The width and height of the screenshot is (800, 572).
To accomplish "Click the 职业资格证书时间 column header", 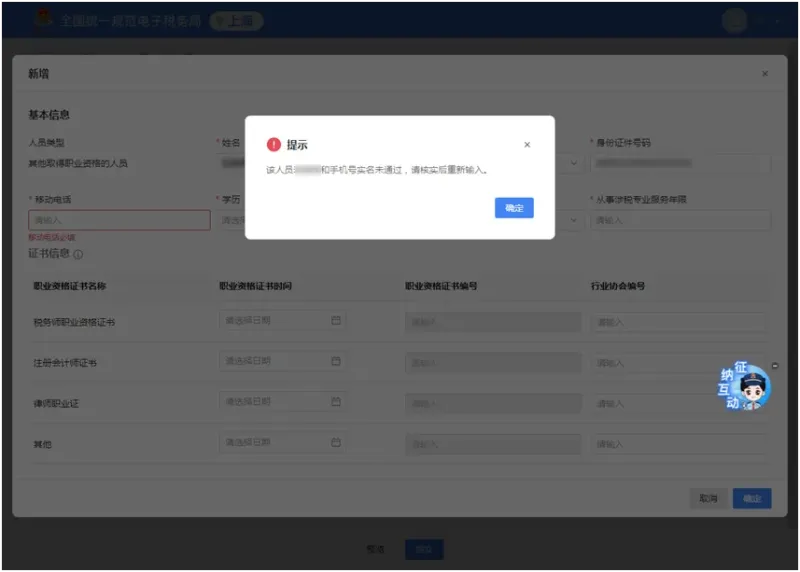I will pyautogui.click(x=256, y=286).
